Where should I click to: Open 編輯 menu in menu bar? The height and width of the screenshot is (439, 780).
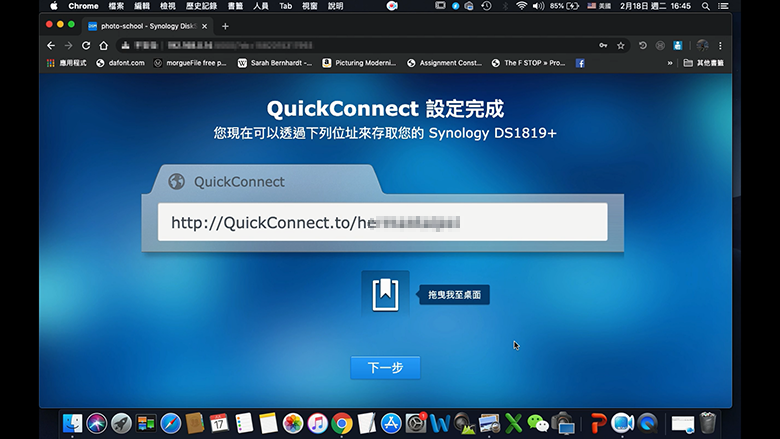tap(142, 6)
